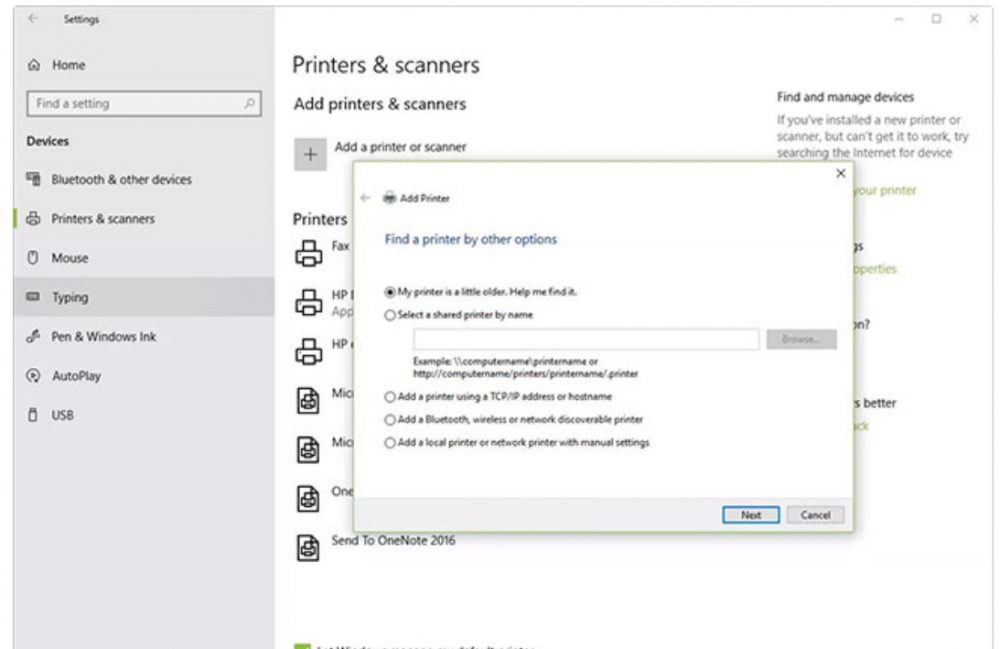Click the plus icon to add a printer
This screenshot has height=649, width=1000.
[x=310, y=155]
